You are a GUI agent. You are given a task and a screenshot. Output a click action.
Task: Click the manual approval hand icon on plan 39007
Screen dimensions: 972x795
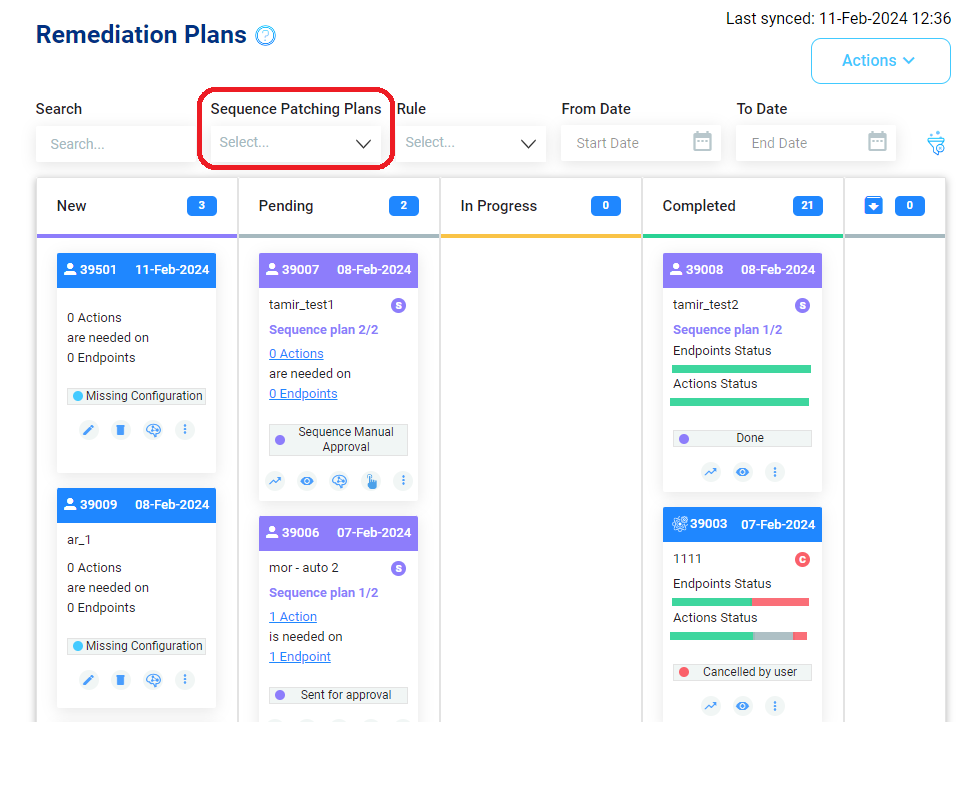(371, 481)
